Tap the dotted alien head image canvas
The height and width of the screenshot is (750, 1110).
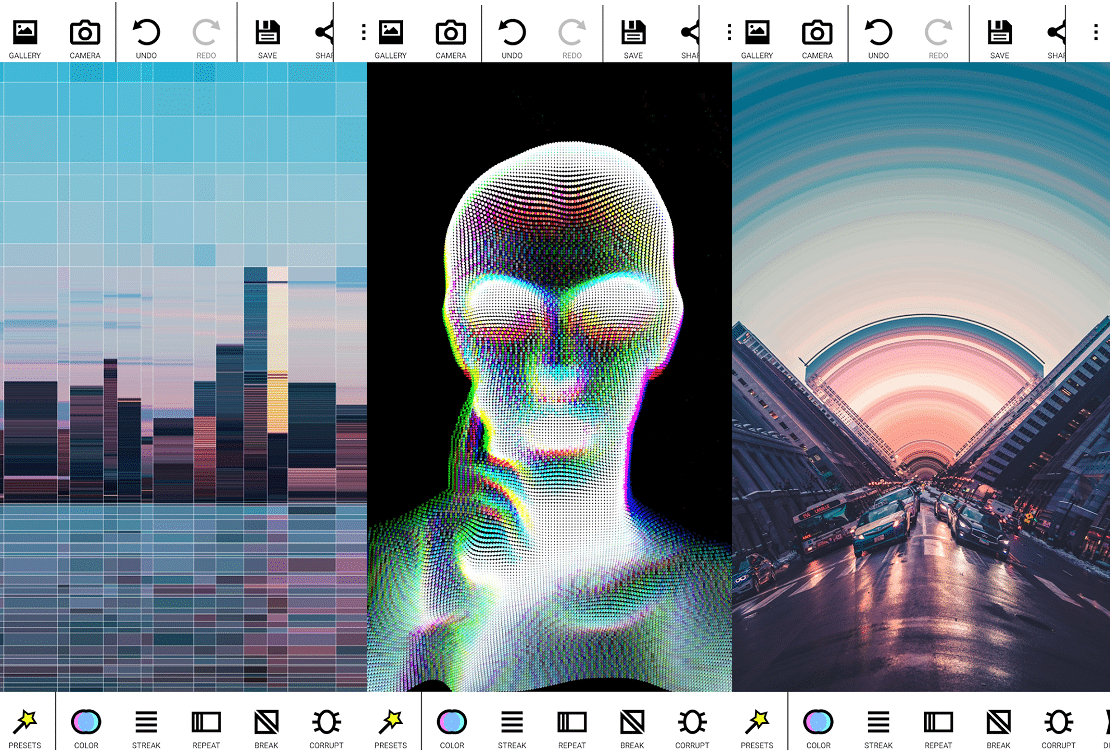pos(549,377)
